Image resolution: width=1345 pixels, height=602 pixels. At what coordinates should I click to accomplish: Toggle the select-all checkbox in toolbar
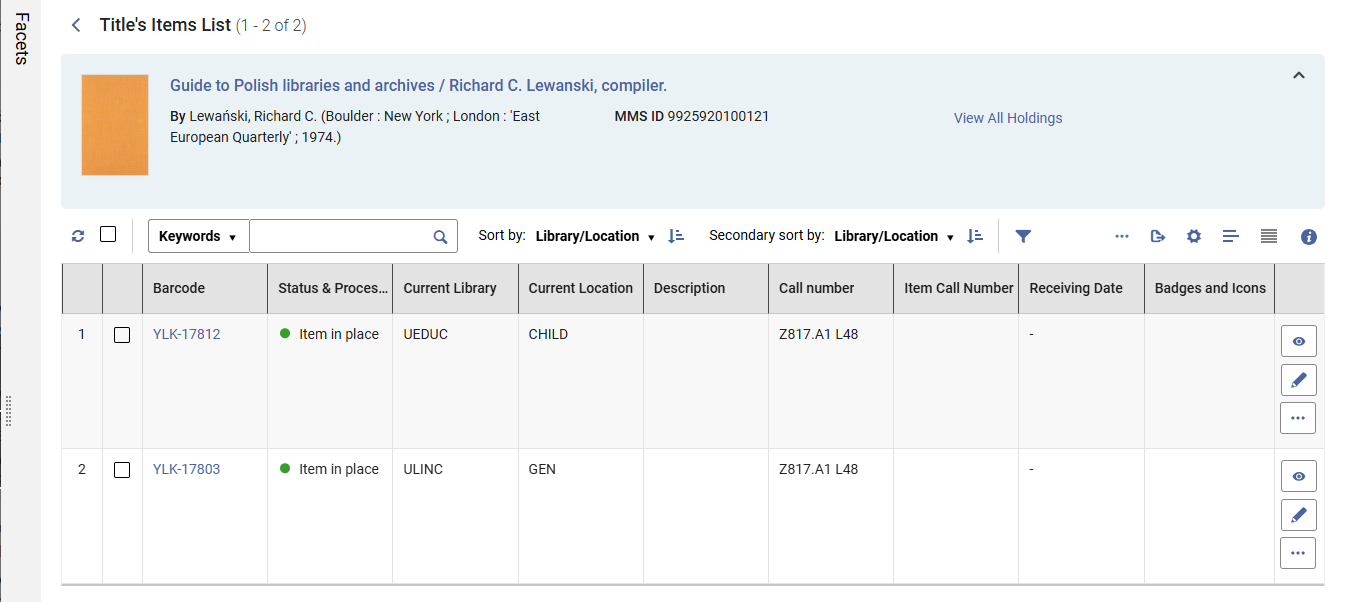(108, 234)
